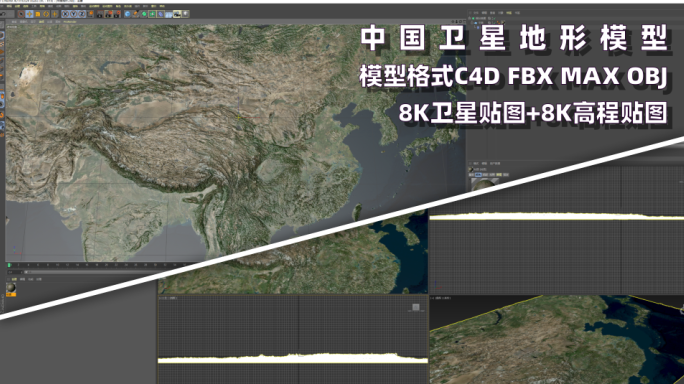Open the ProRender viewport menu
This screenshot has height=384, width=684.
[x=70, y=21]
